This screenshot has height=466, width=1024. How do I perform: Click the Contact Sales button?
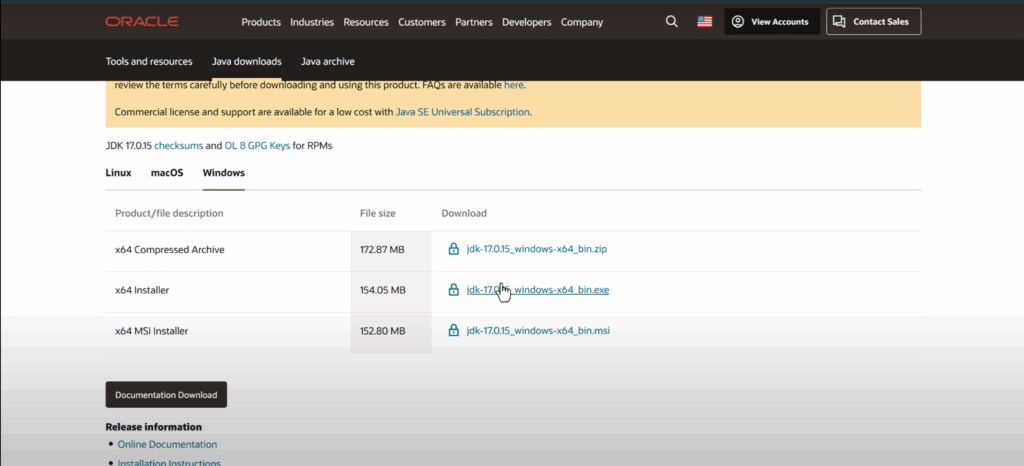click(x=873, y=22)
